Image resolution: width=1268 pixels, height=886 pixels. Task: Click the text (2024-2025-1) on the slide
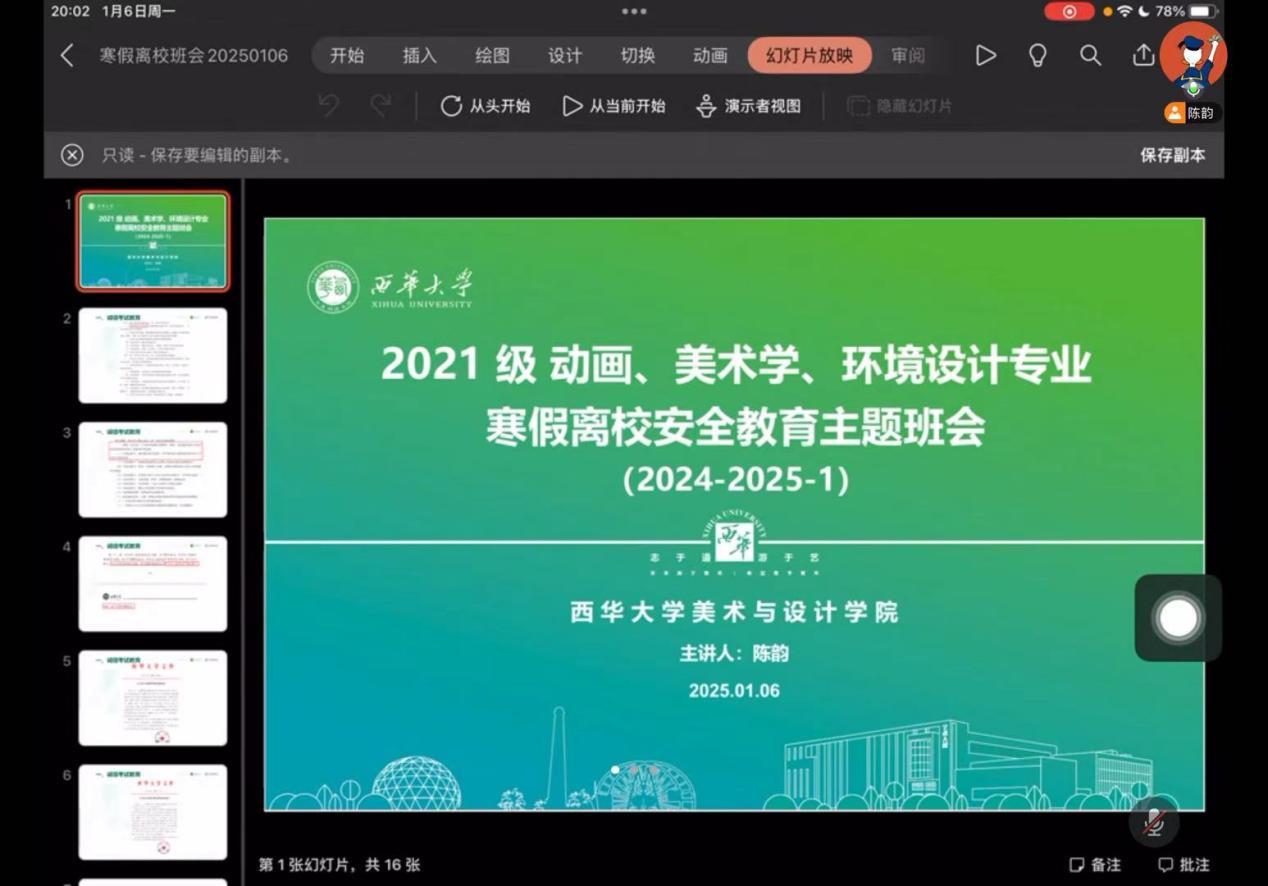(x=735, y=480)
